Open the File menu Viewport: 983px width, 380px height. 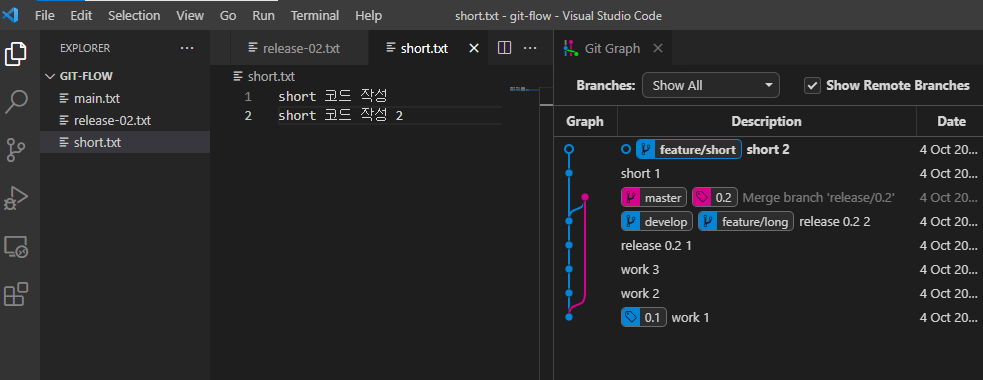[45, 15]
